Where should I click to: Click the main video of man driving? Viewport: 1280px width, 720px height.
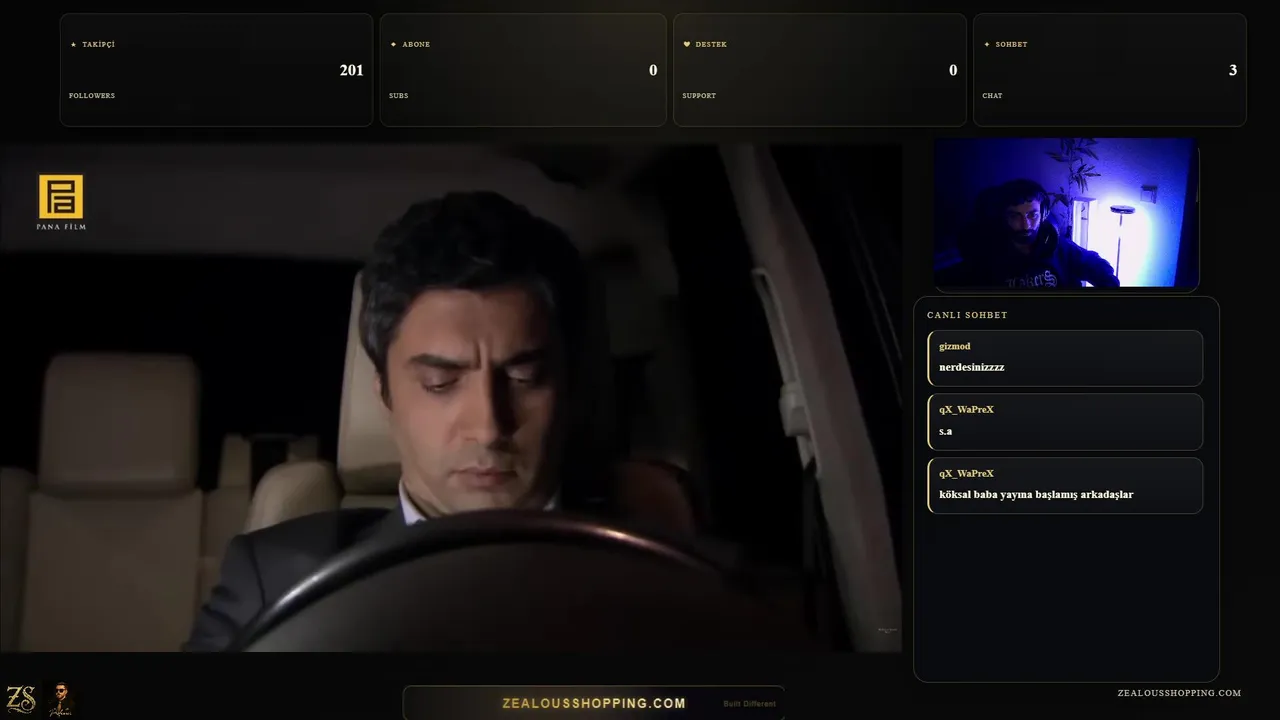[451, 398]
